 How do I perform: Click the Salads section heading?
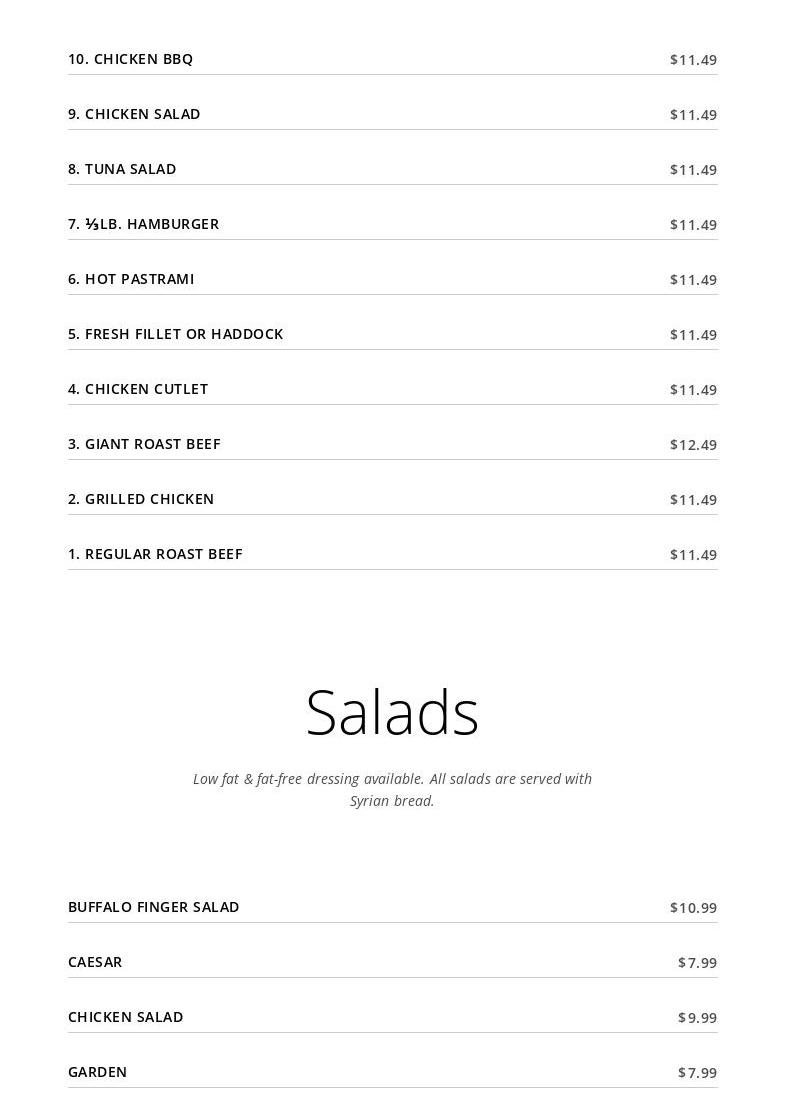coord(392,713)
